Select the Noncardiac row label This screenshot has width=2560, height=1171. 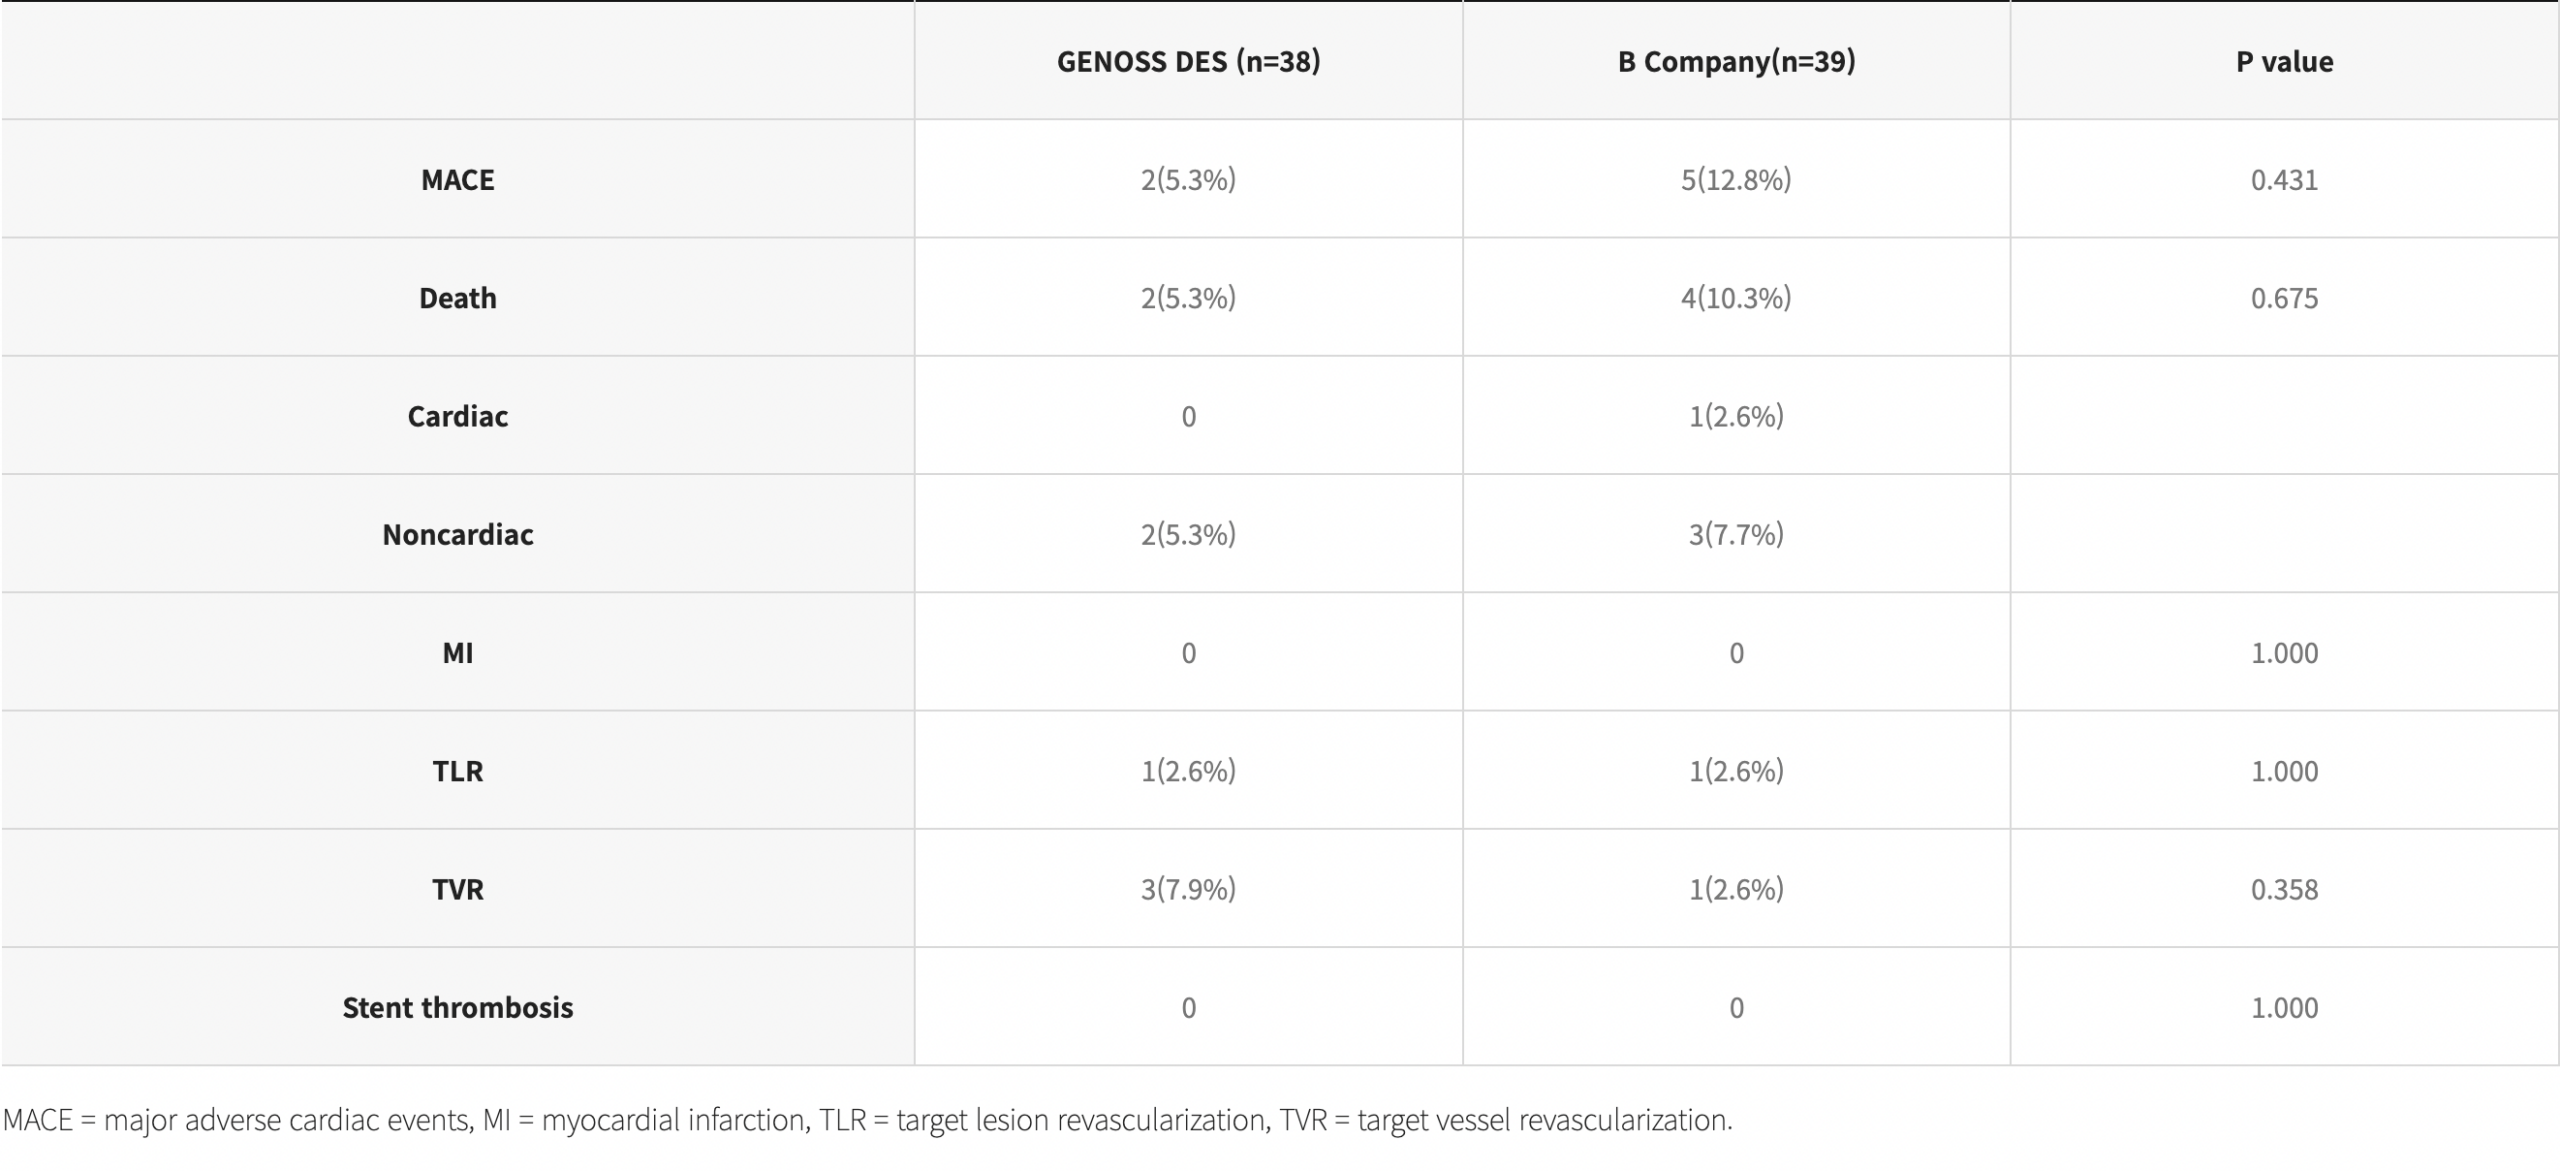(457, 535)
